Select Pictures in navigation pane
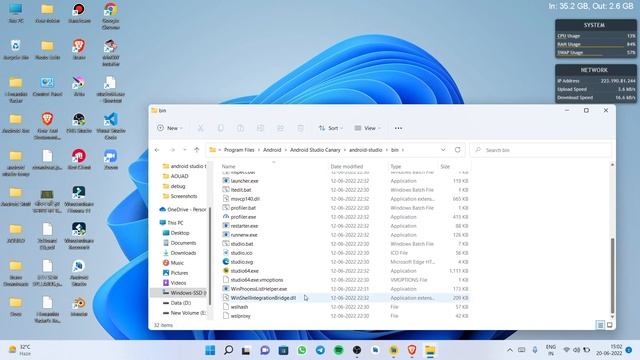 coord(179,273)
